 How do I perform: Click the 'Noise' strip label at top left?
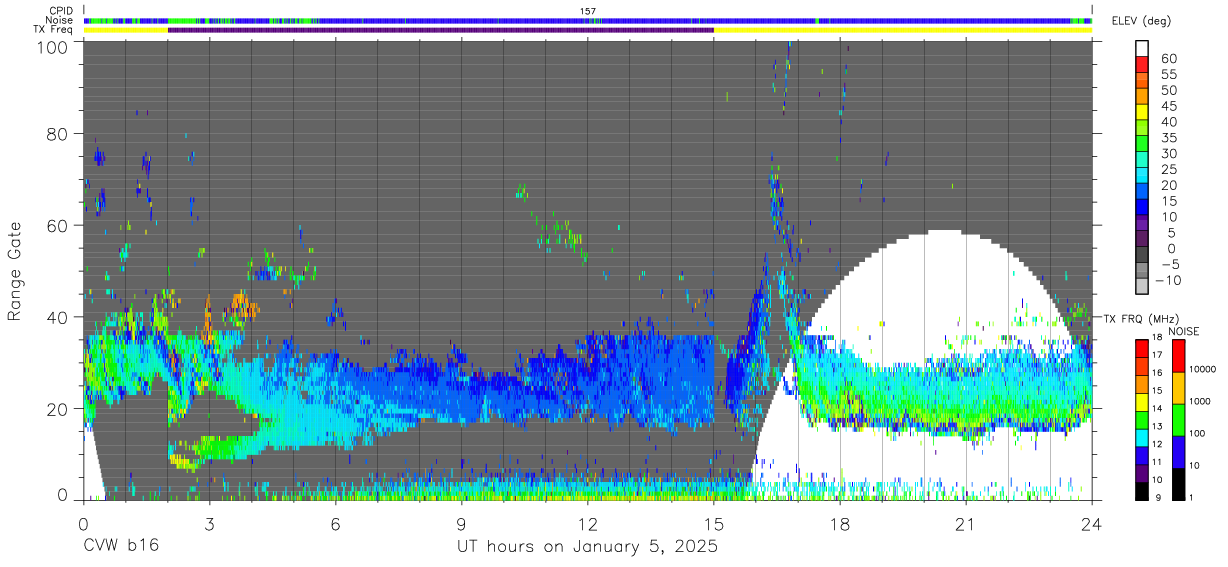click(x=60, y=20)
